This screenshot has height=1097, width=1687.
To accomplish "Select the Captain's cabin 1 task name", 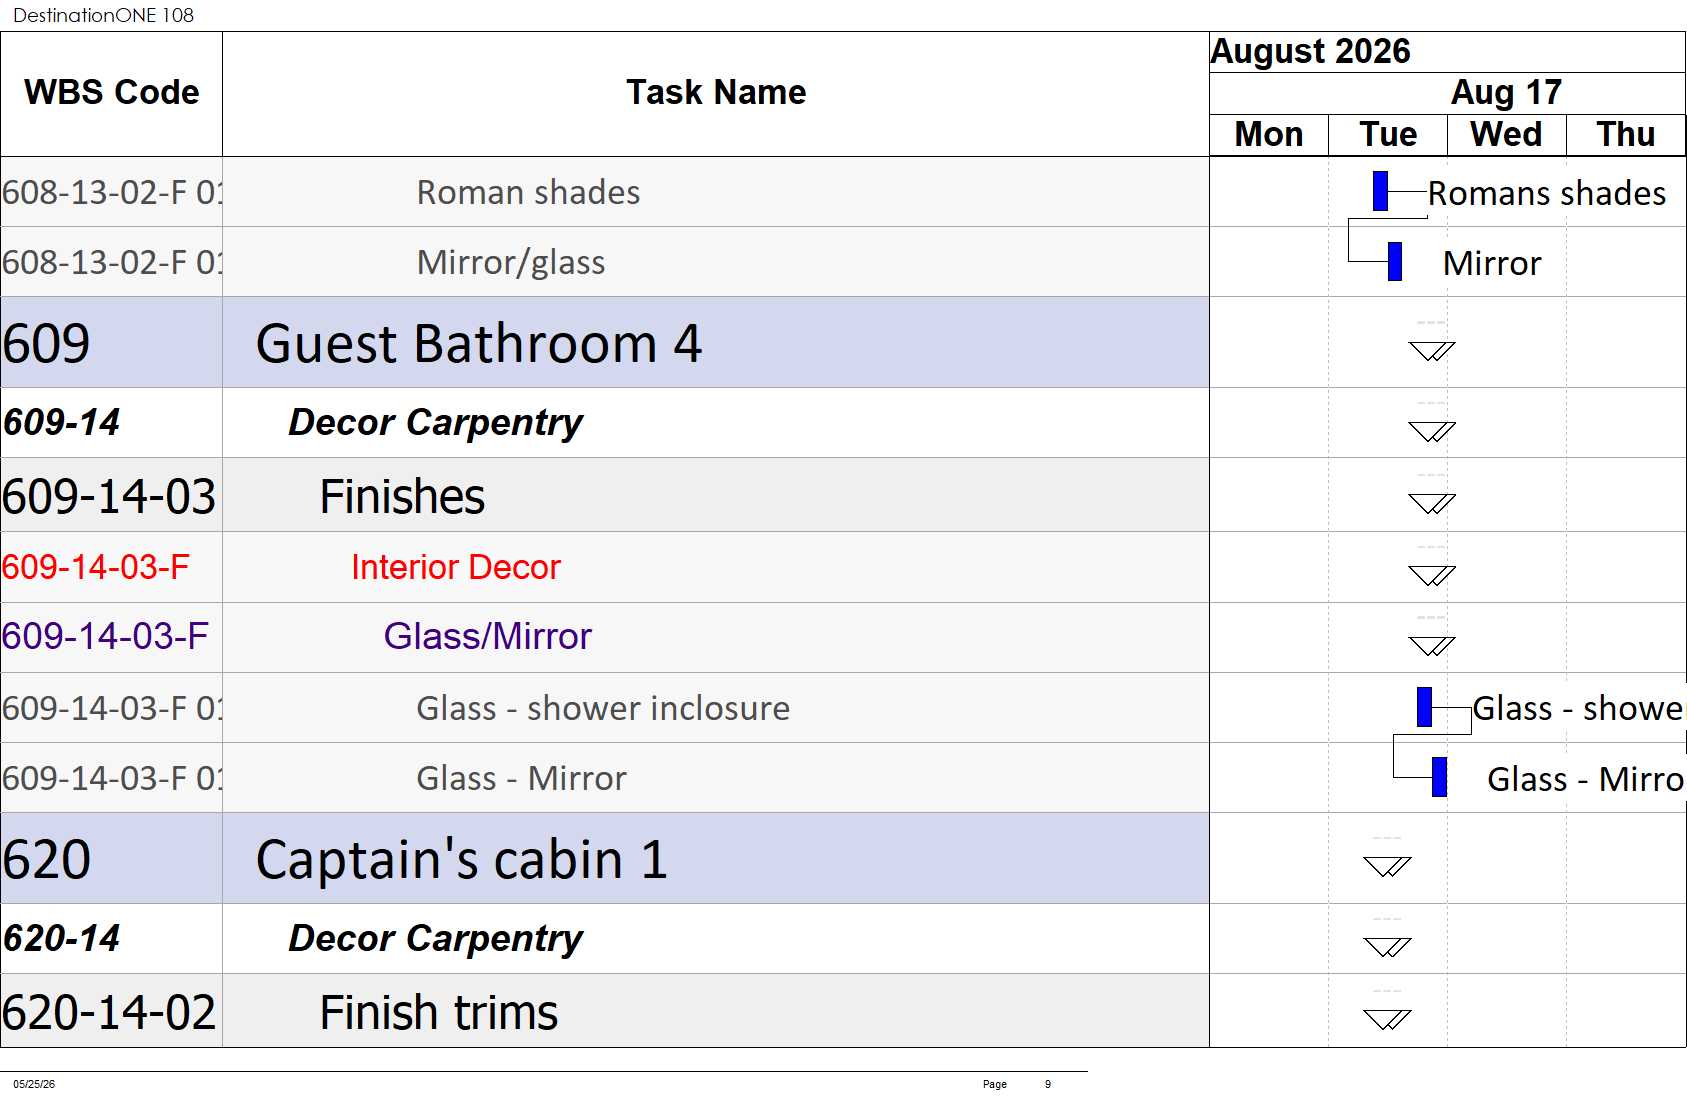I will point(462,859).
